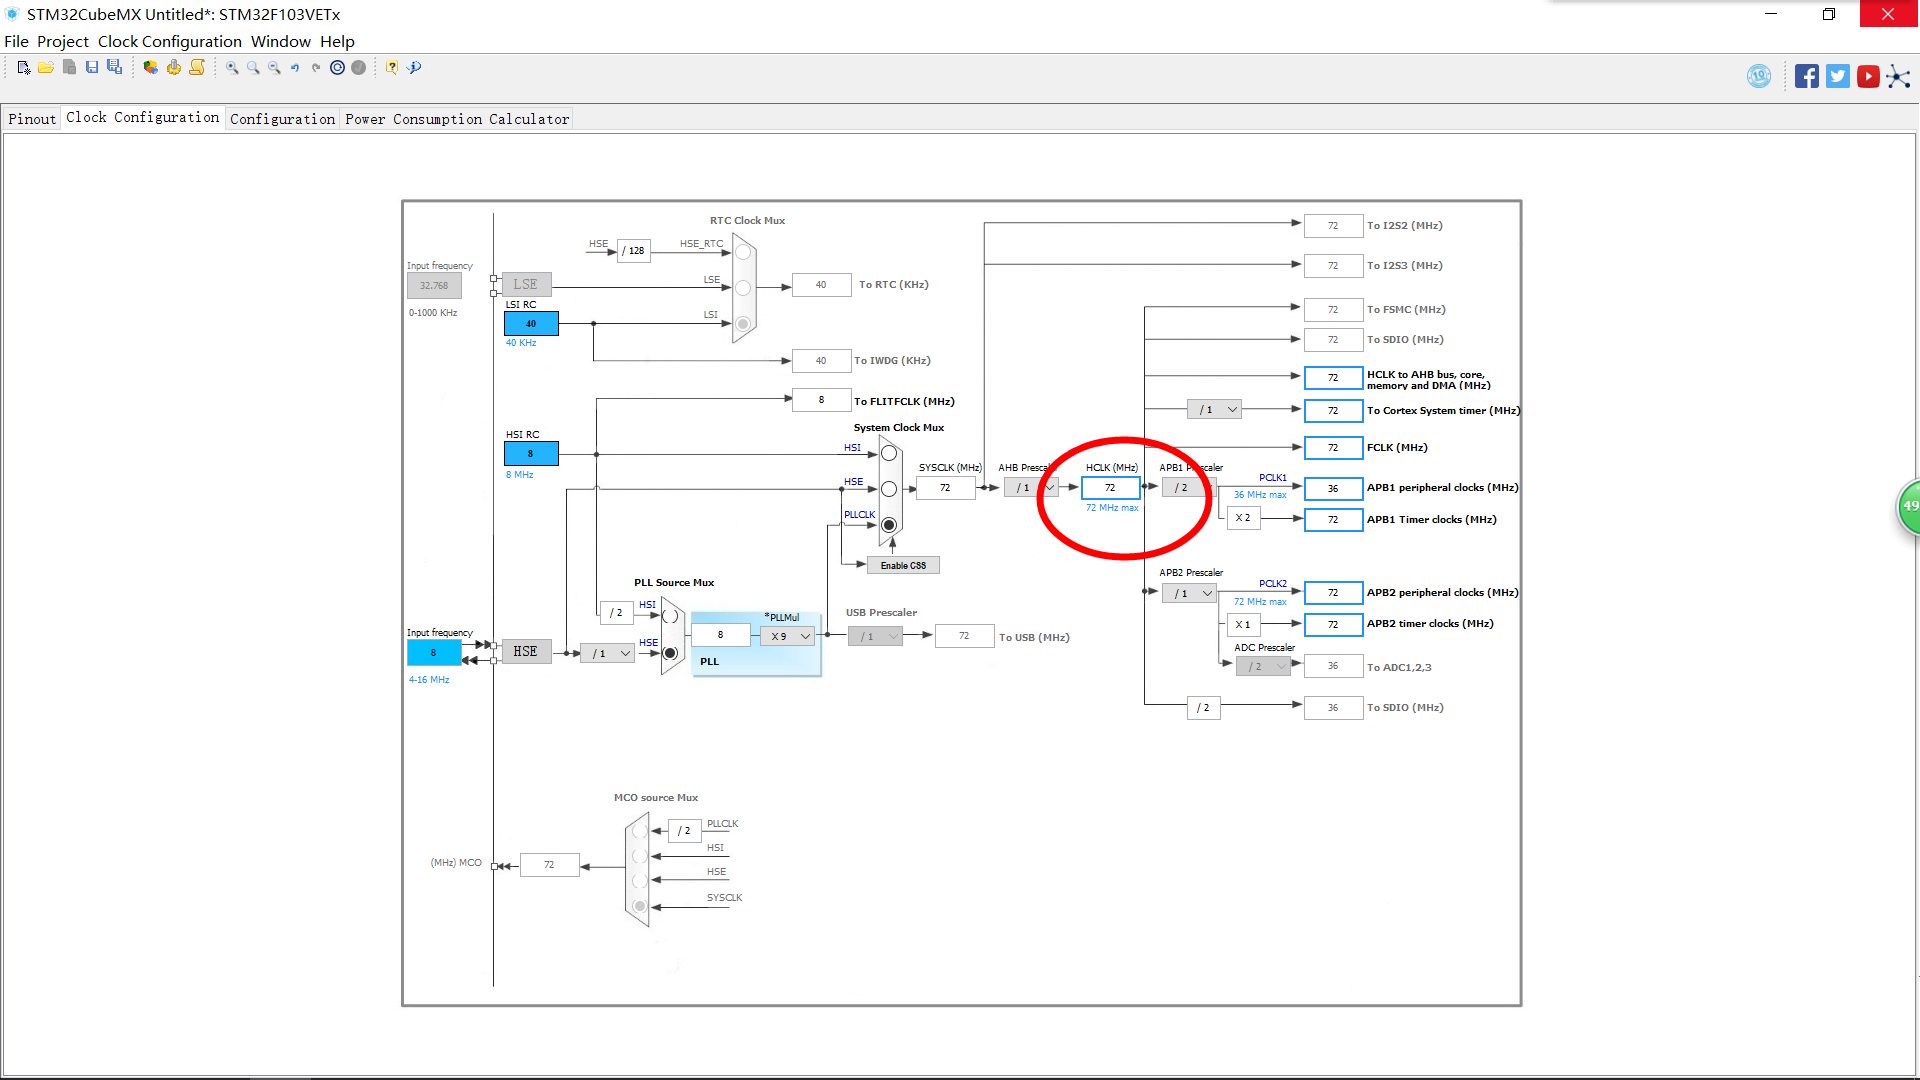Open the Cortex System timer /1 dropdown
1920x1080 pixels.
[x=1215, y=410]
